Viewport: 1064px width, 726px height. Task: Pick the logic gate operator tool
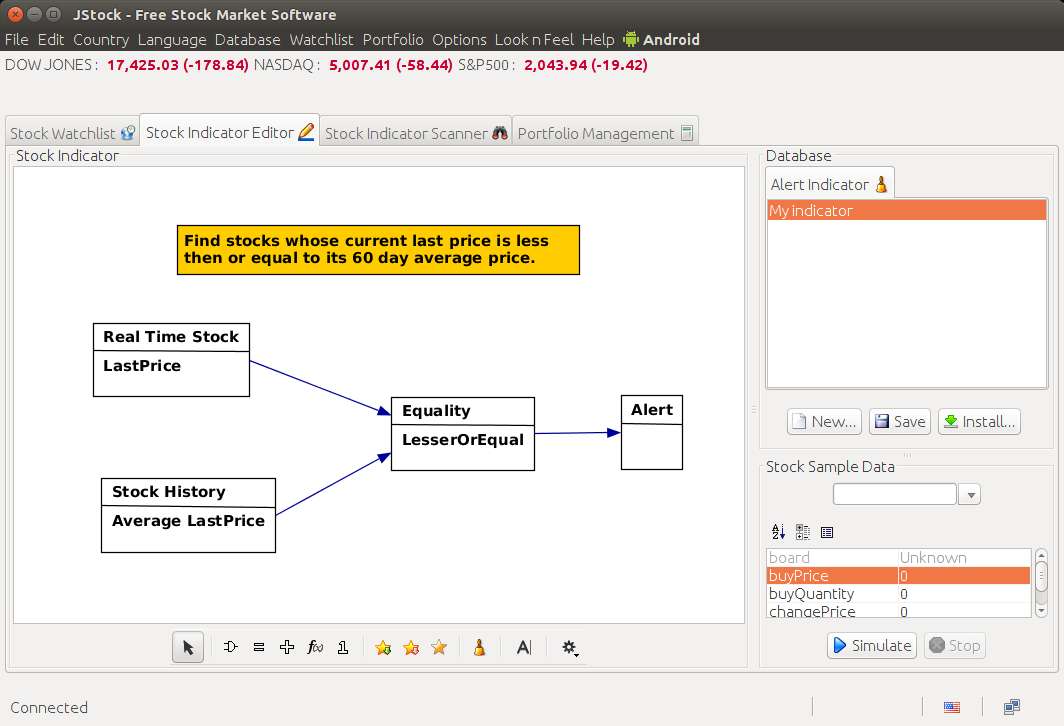231,647
